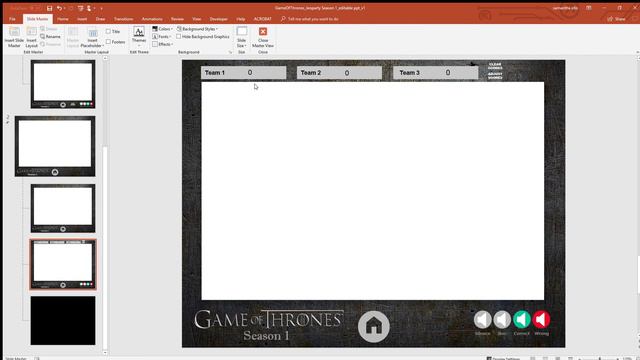Click the Adjust Scores text button
The image size is (640, 360).
tap(495, 76)
